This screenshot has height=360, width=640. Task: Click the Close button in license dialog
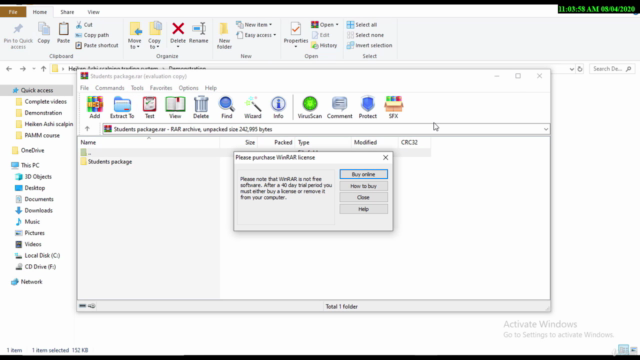click(363, 197)
